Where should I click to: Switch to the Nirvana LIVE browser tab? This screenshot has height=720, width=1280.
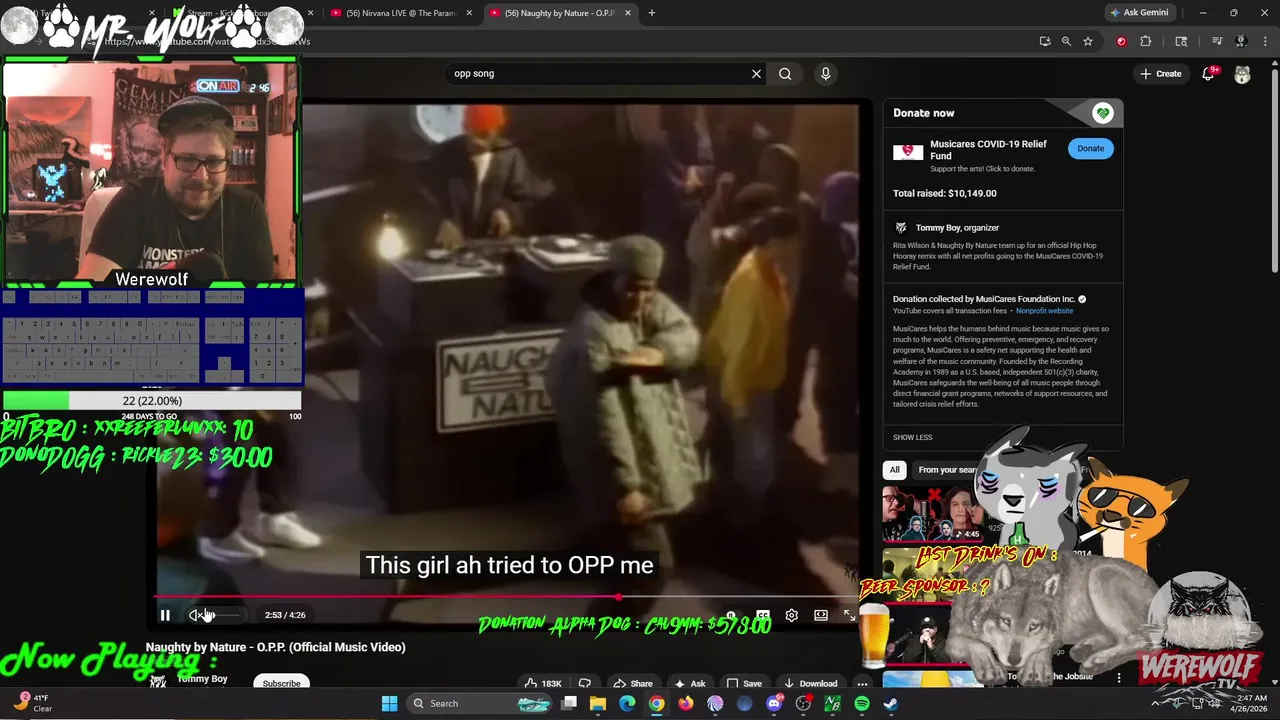tap(401, 13)
